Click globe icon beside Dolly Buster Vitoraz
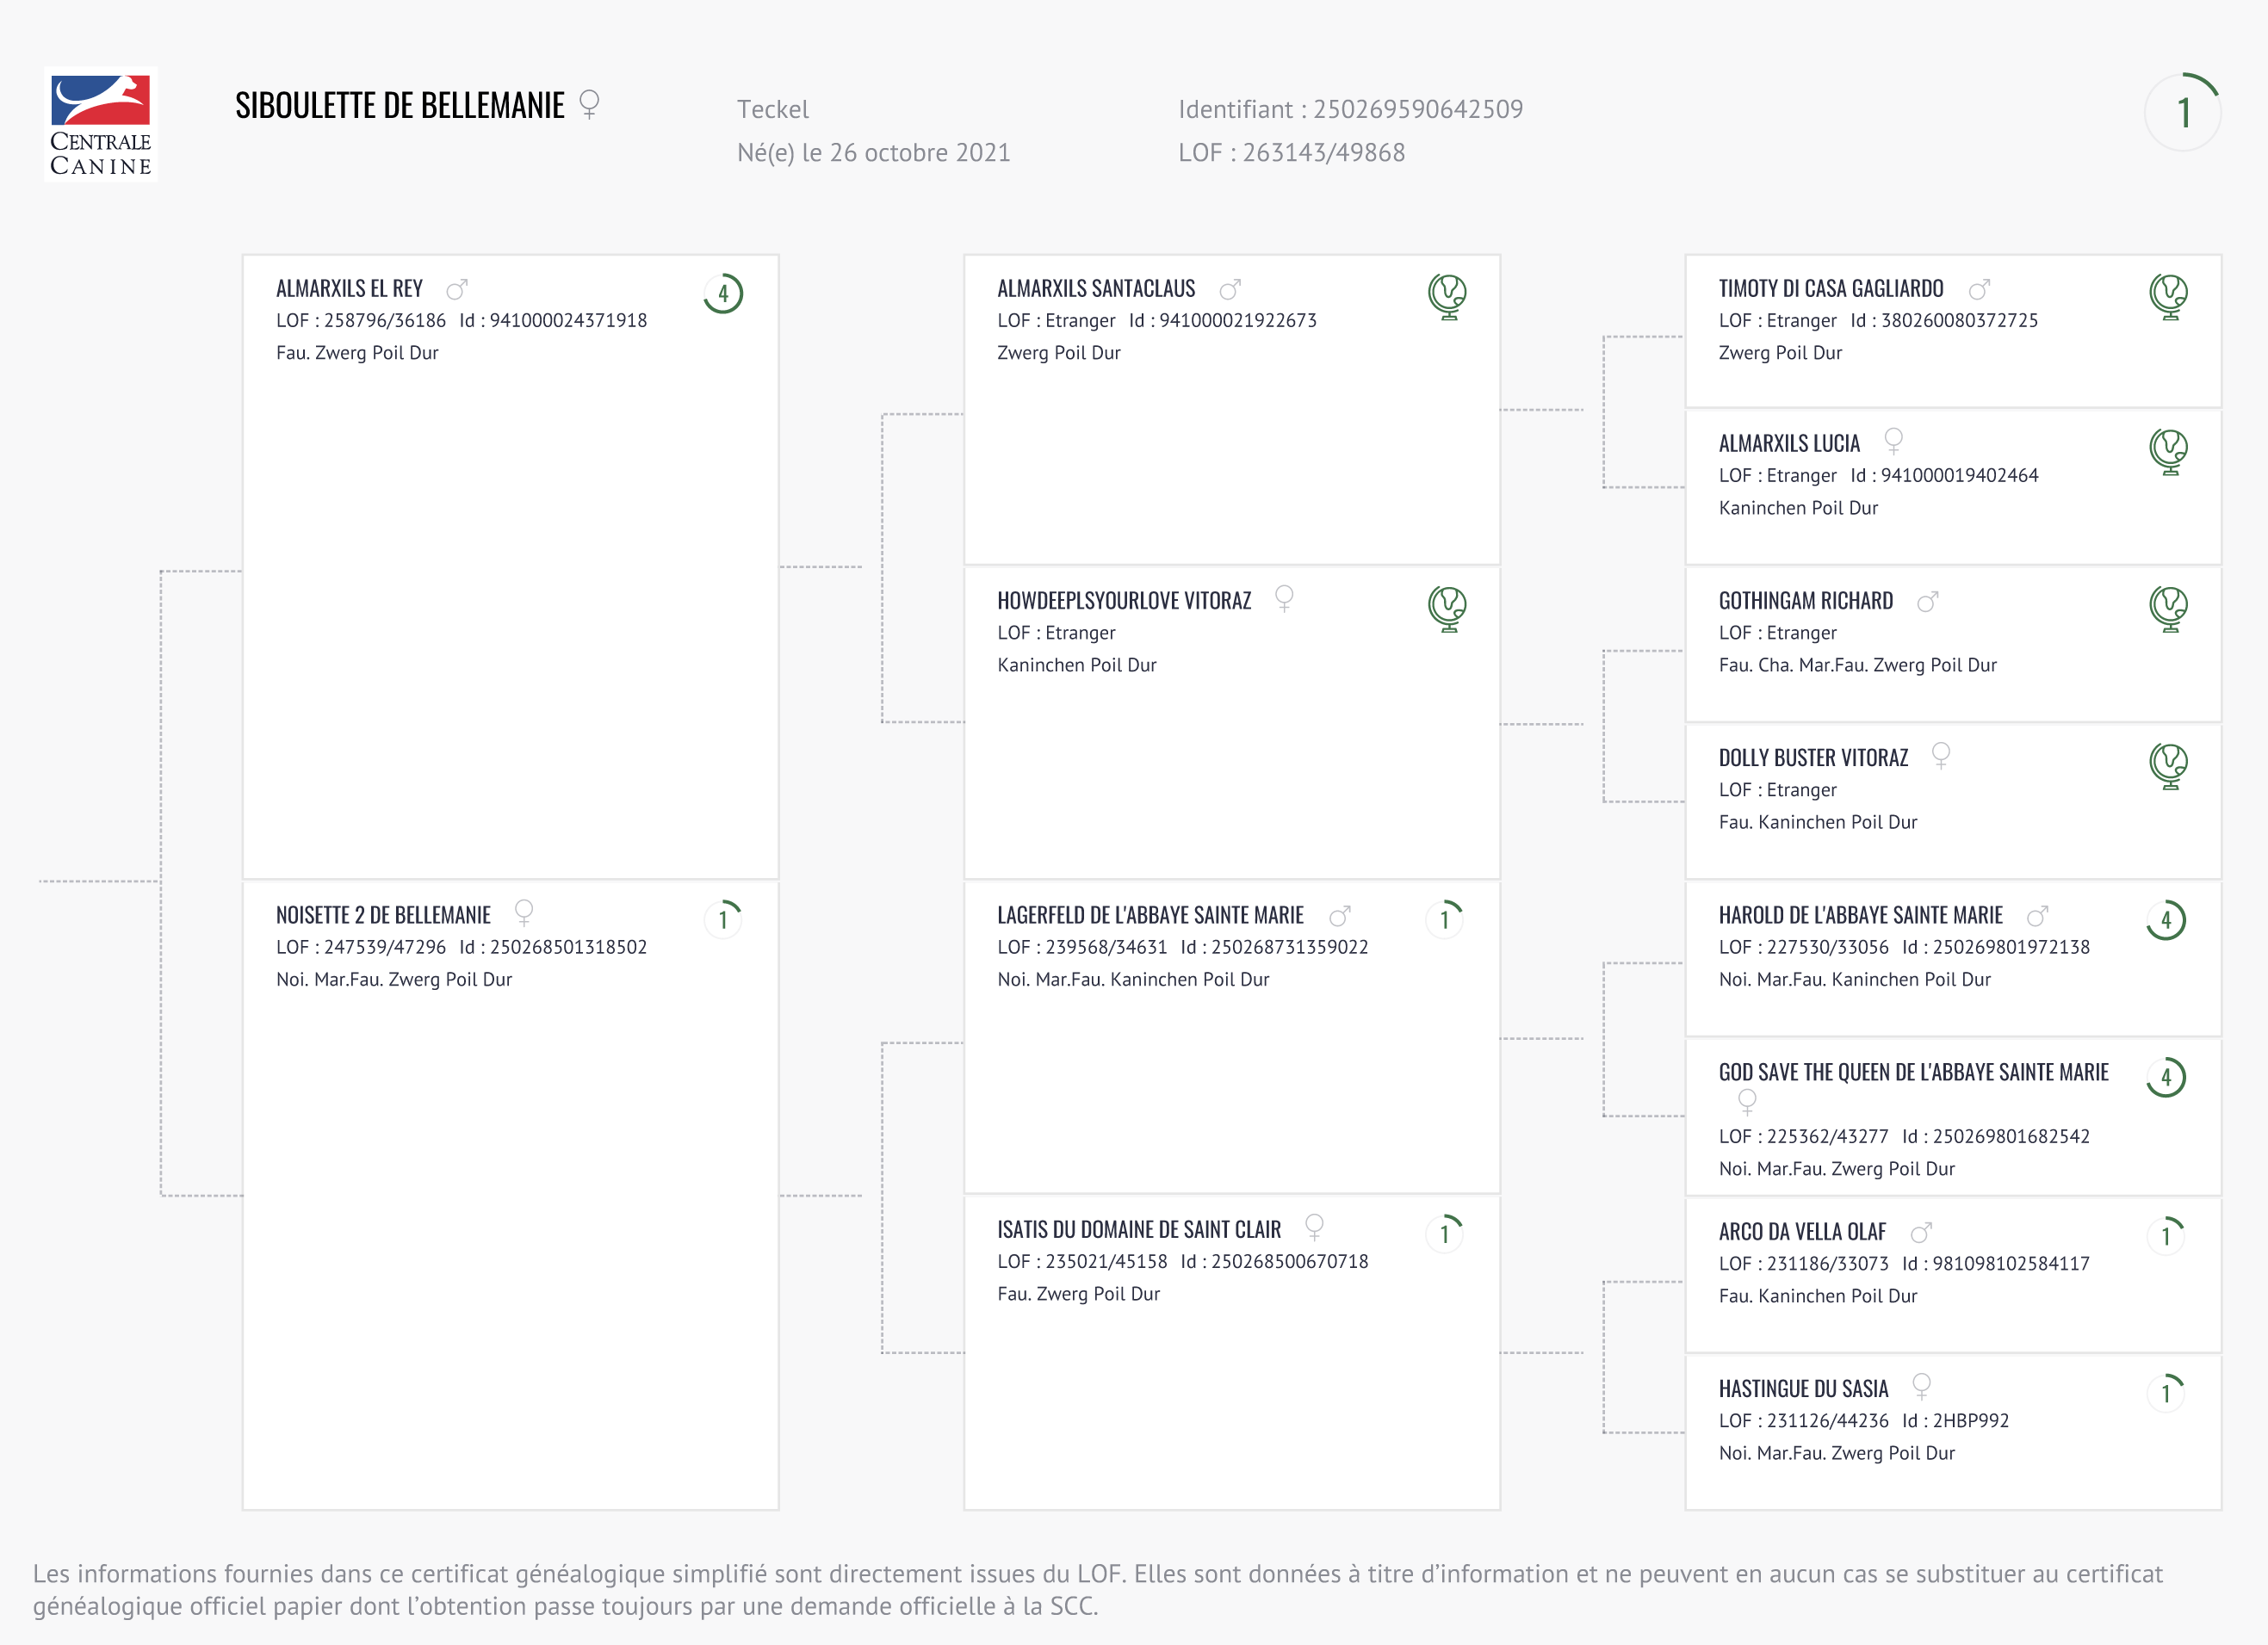Screen dimensions: 2268x1645 (2168, 765)
